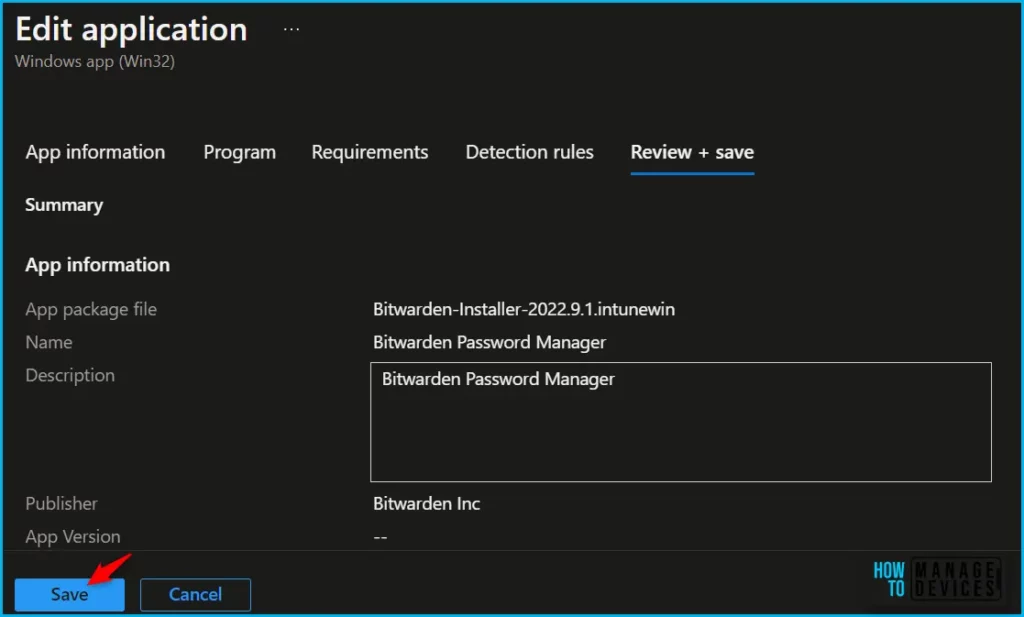
Task: Go to the Requirements tab
Action: pos(370,152)
